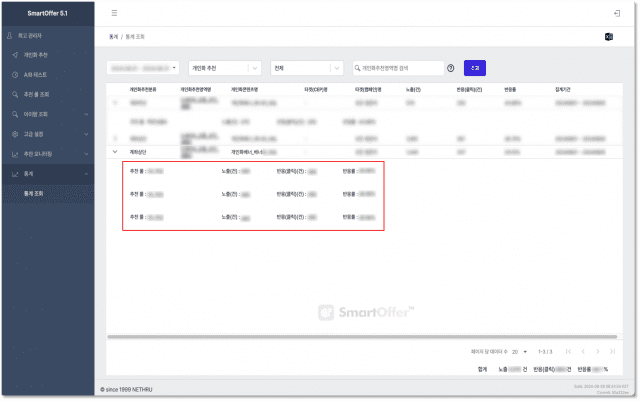
Task: Open the 개인화 추천 type dropdown
Action: (x=223, y=68)
